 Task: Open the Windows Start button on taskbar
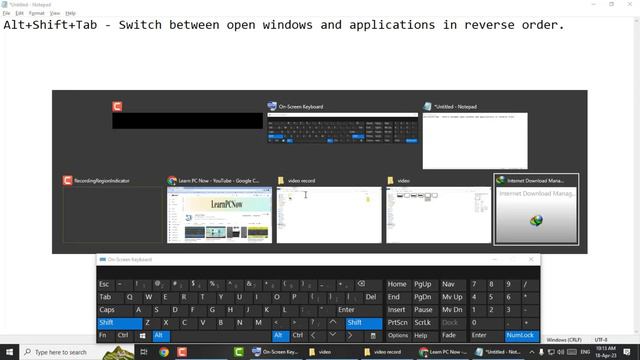(9, 352)
